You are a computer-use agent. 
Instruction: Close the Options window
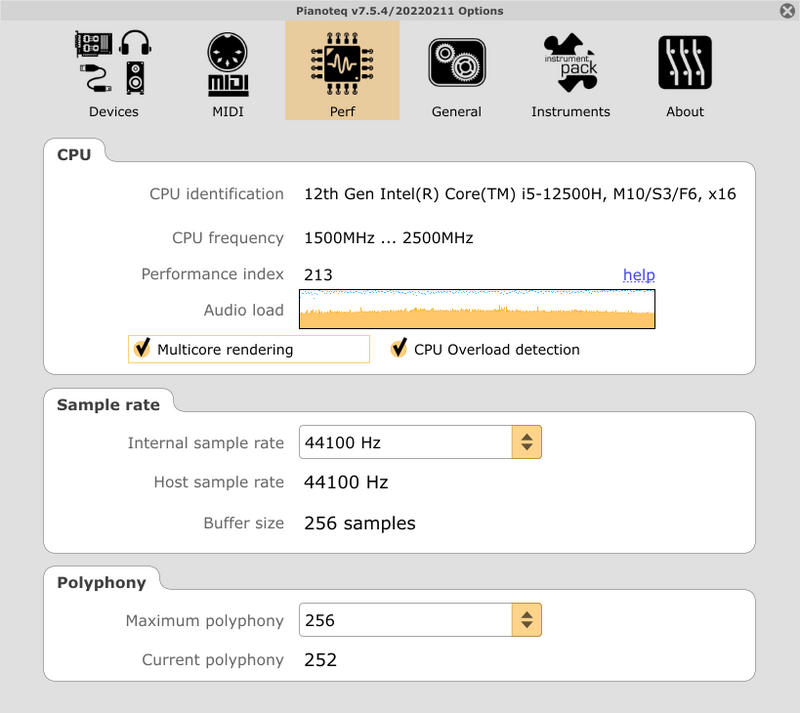[x=787, y=11]
